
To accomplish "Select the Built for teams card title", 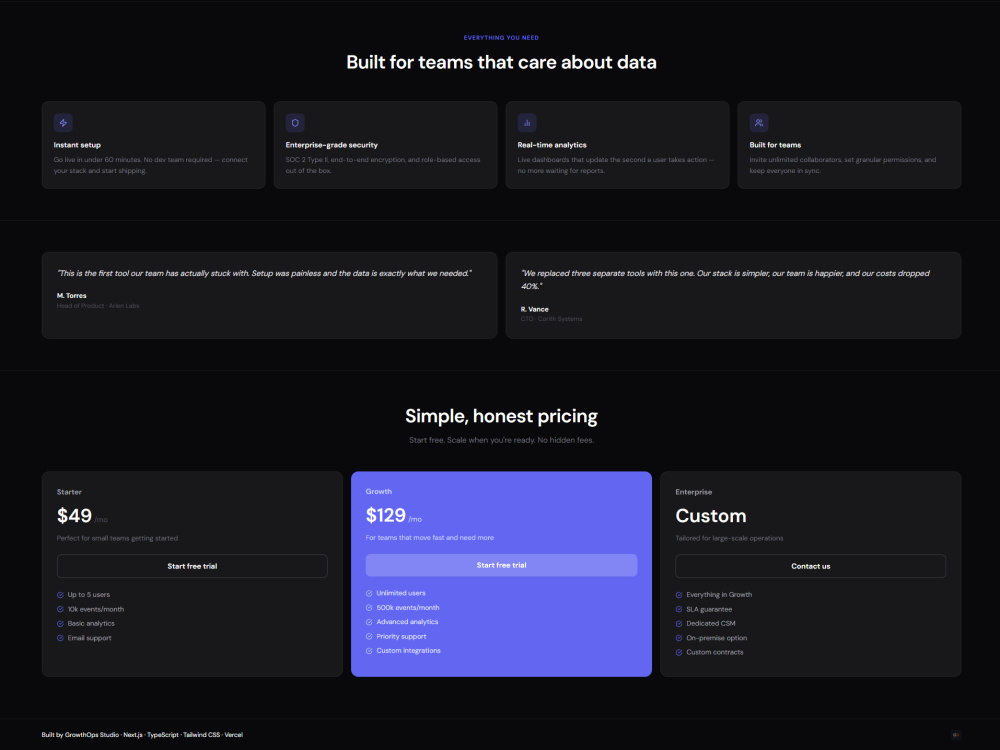I will coord(775,145).
